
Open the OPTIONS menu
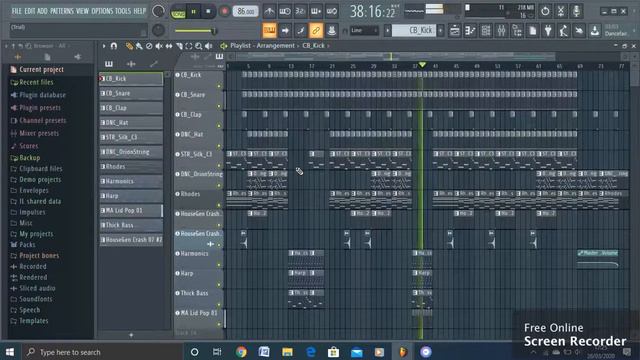pos(102,11)
